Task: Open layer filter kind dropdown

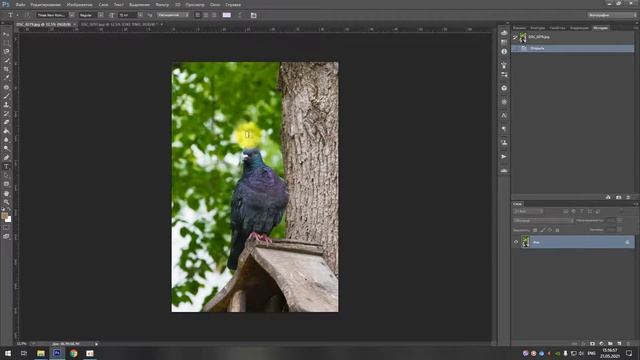Action: 528,211
